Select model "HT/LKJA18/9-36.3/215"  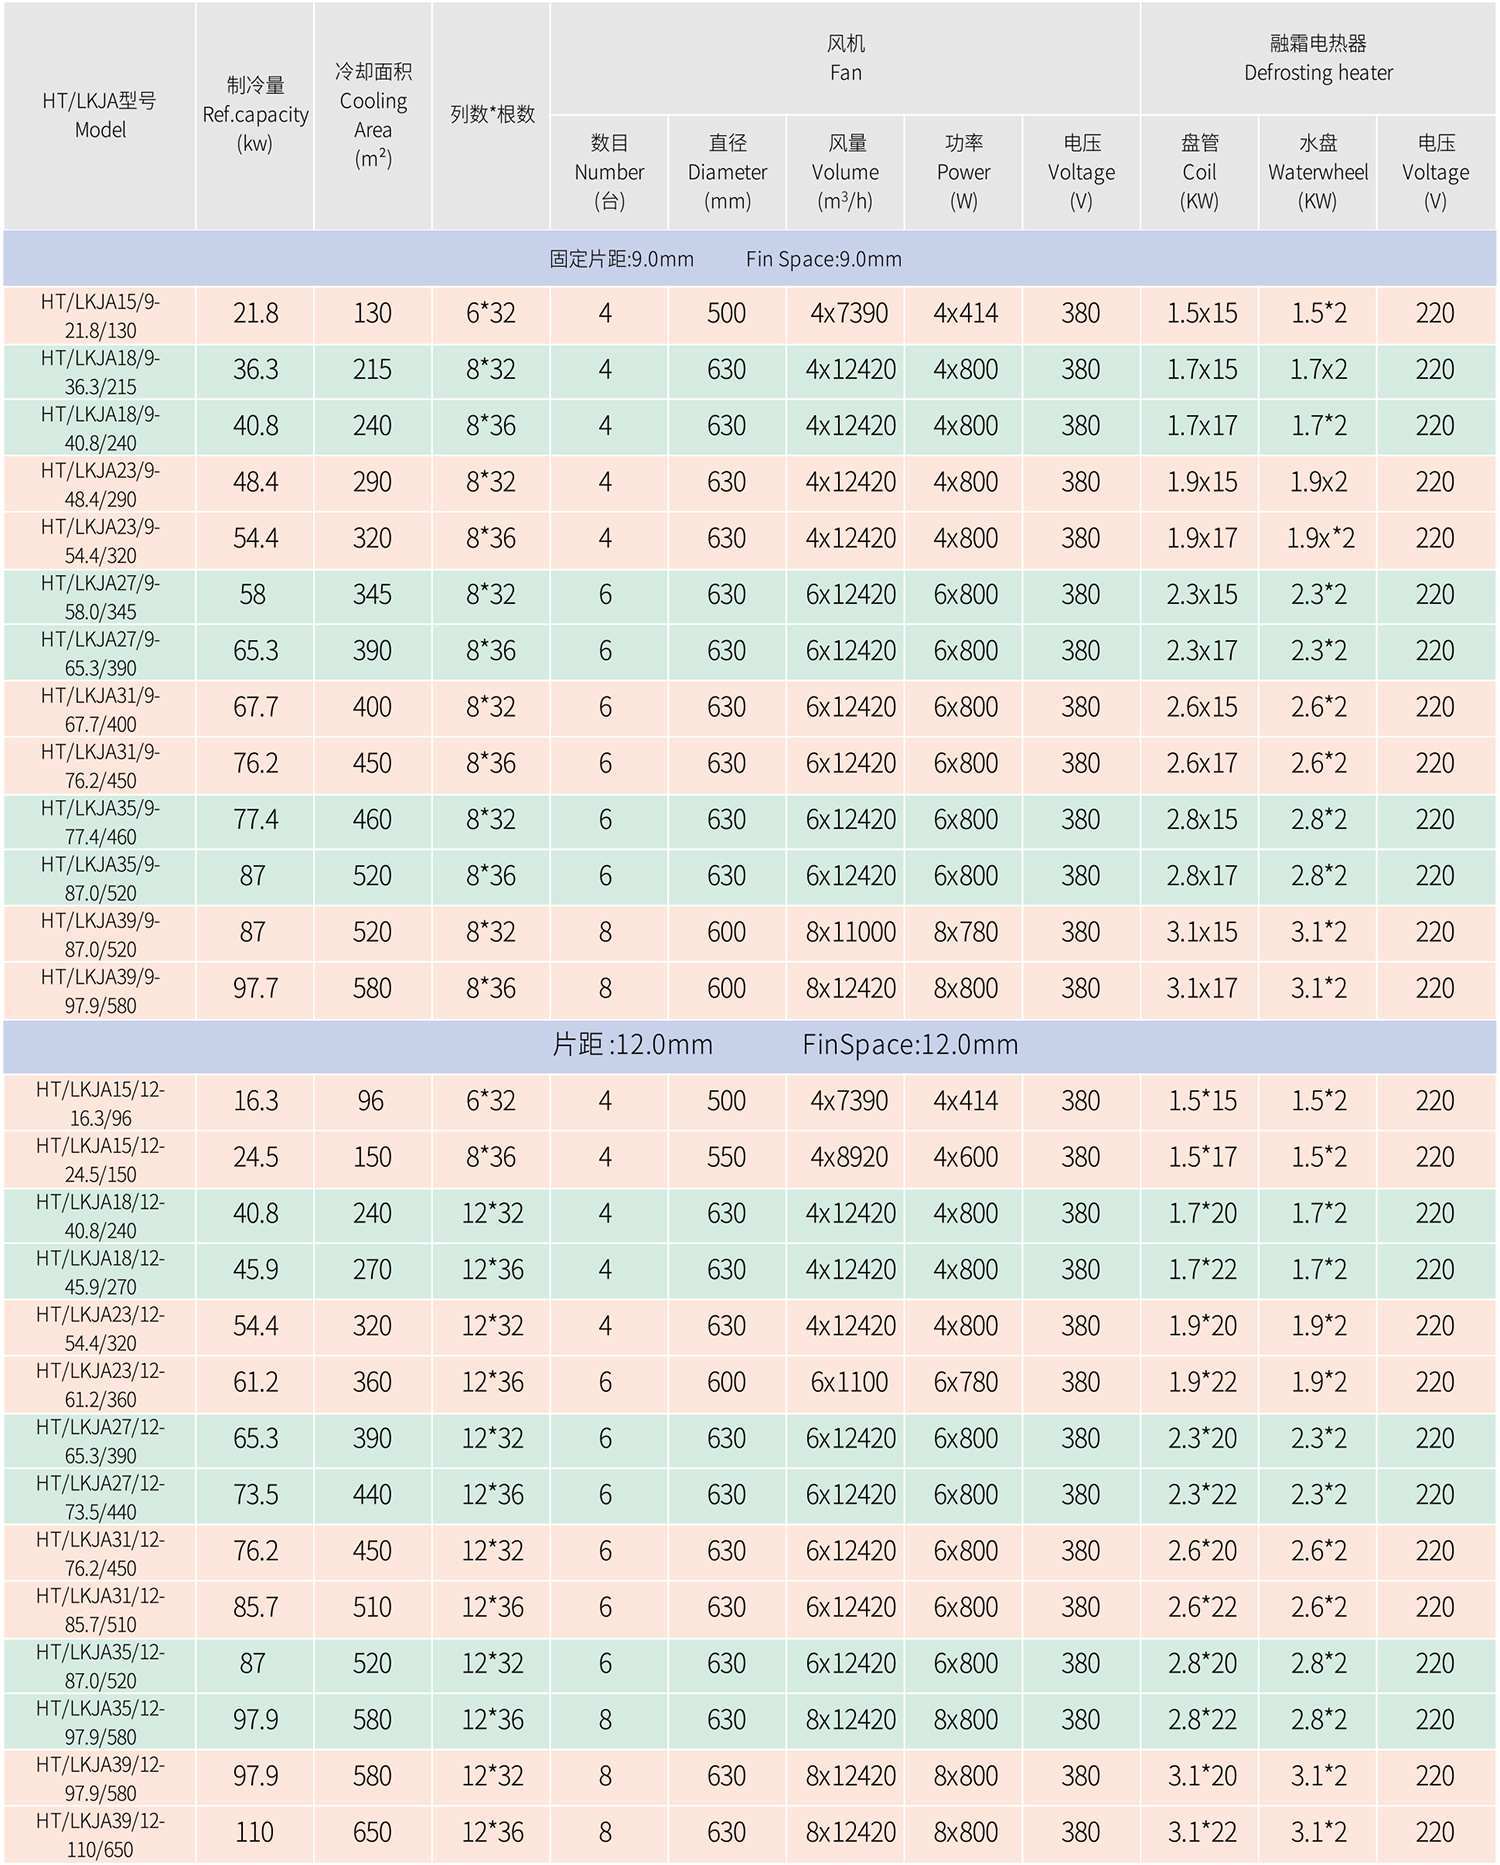(x=100, y=372)
